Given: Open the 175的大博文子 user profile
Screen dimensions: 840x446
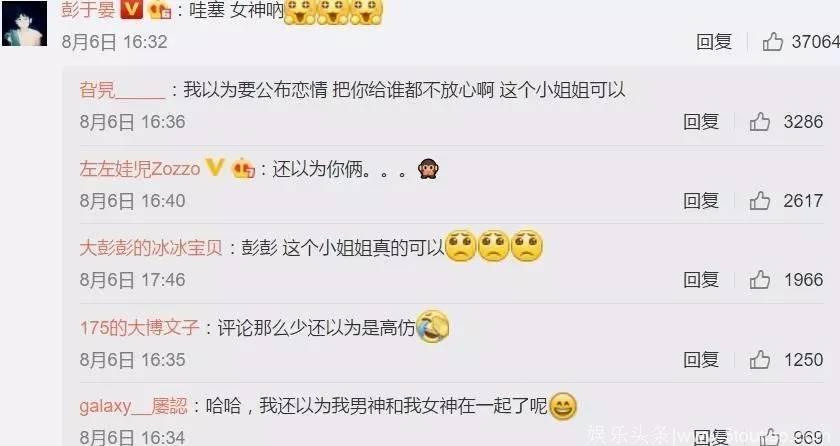Looking at the screenshot, I should tap(139, 327).
